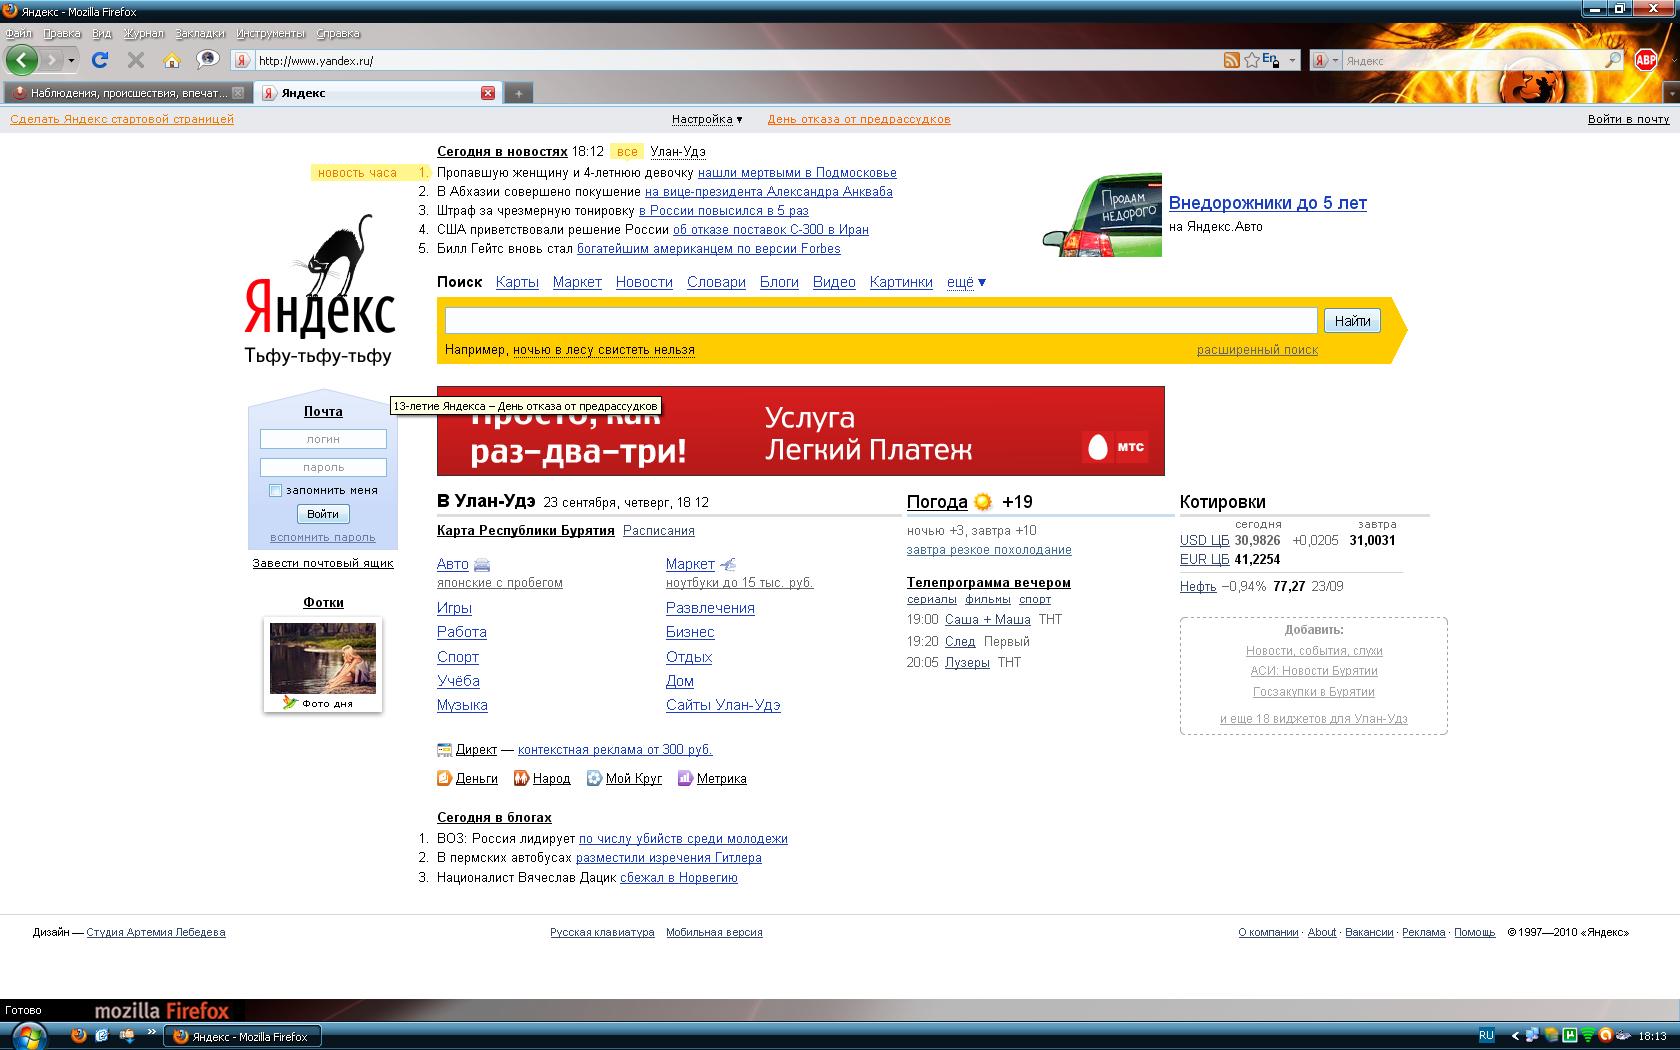Screen dimensions: 1680x1050
Task: Open 'Внедорожники до 5 лет' ad link
Action: point(1267,203)
